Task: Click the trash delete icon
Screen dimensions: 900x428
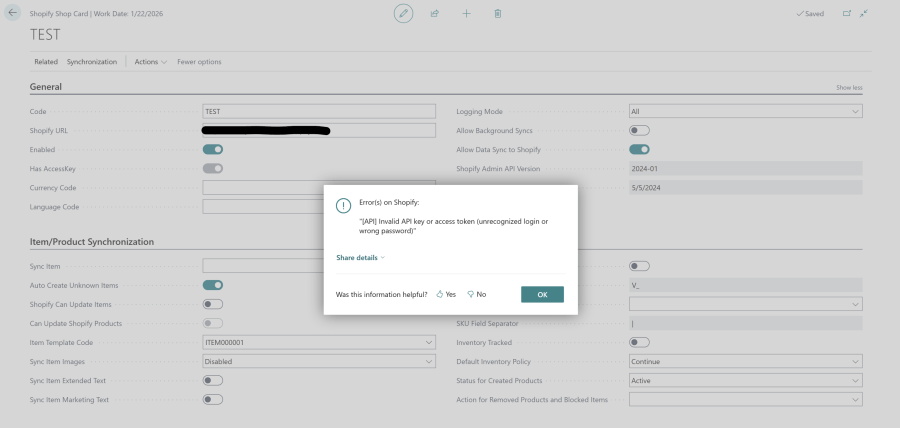Action: (x=497, y=13)
